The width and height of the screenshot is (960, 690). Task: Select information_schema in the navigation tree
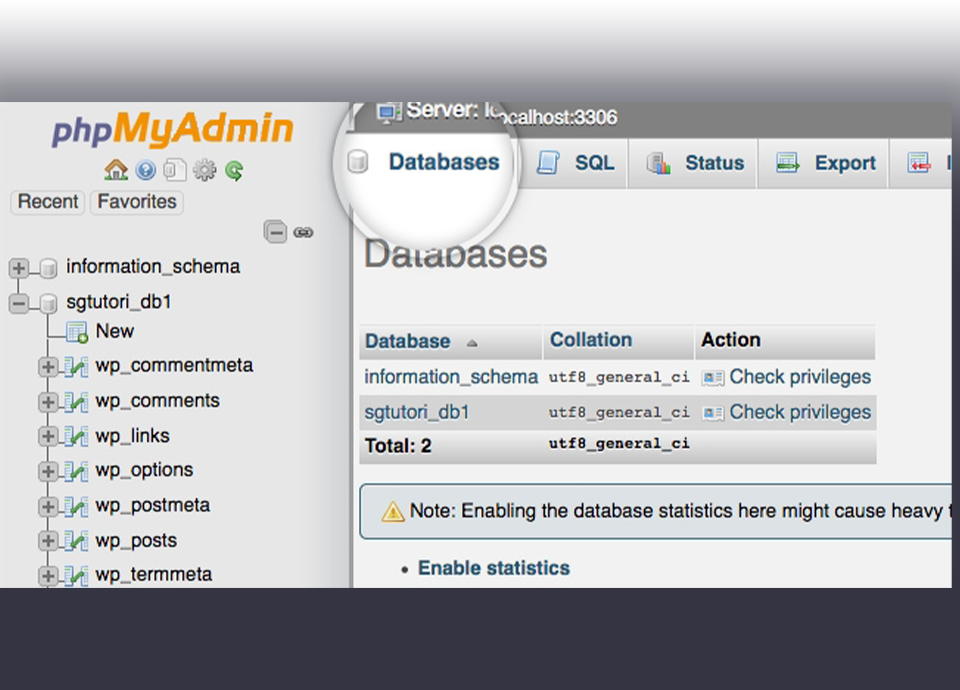pyautogui.click(x=153, y=267)
